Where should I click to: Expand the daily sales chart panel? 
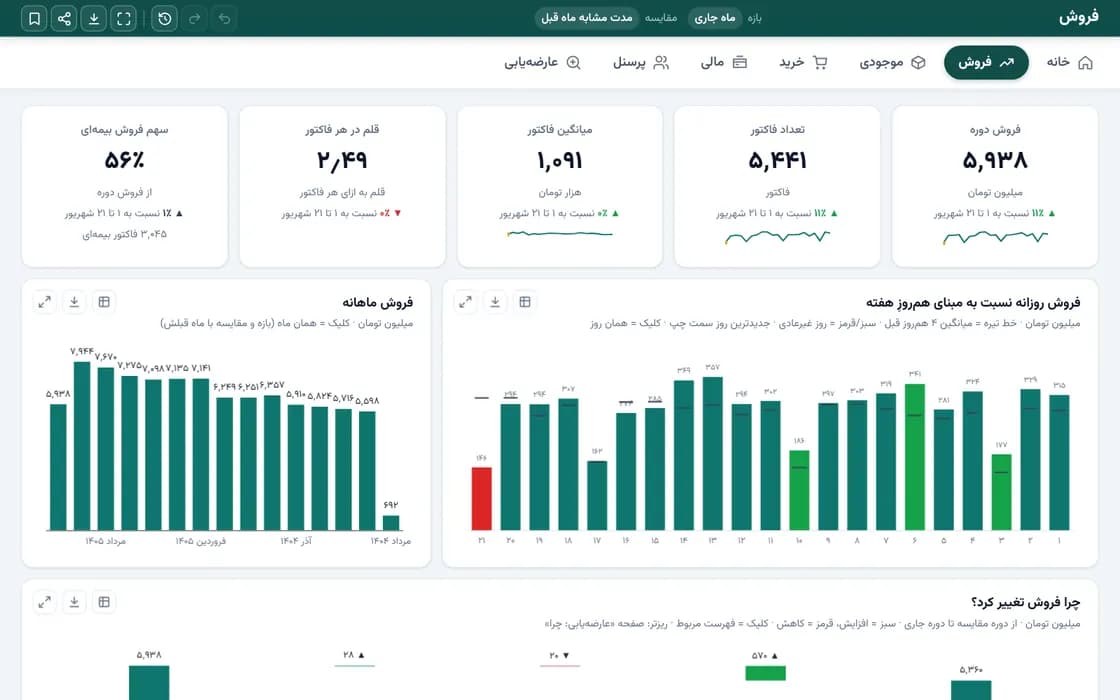point(466,302)
